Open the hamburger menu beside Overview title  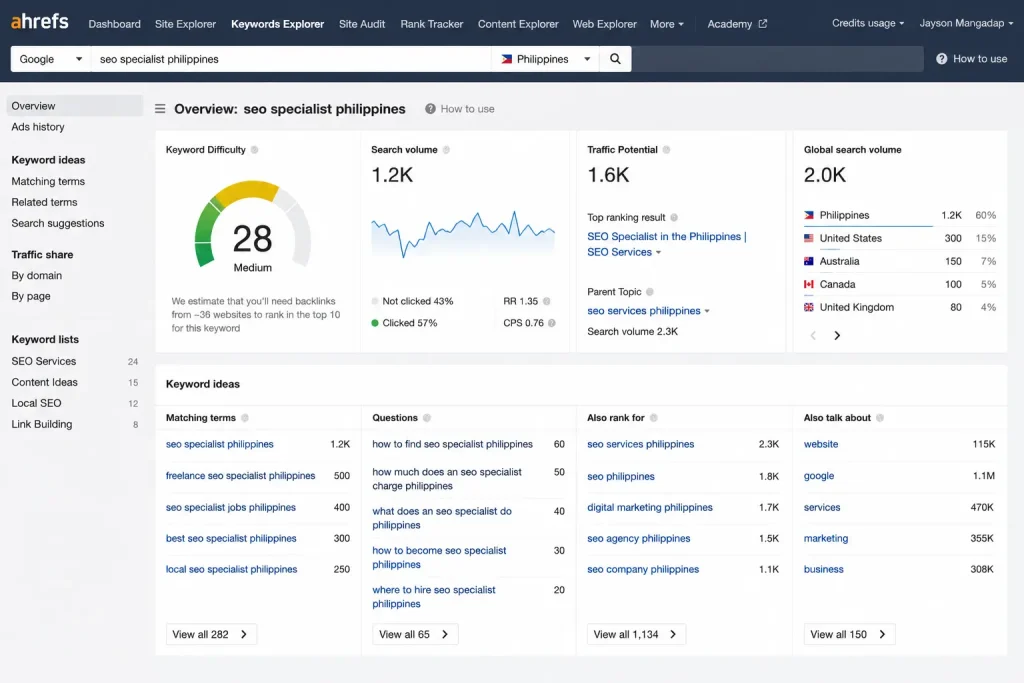click(x=160, y=109)
